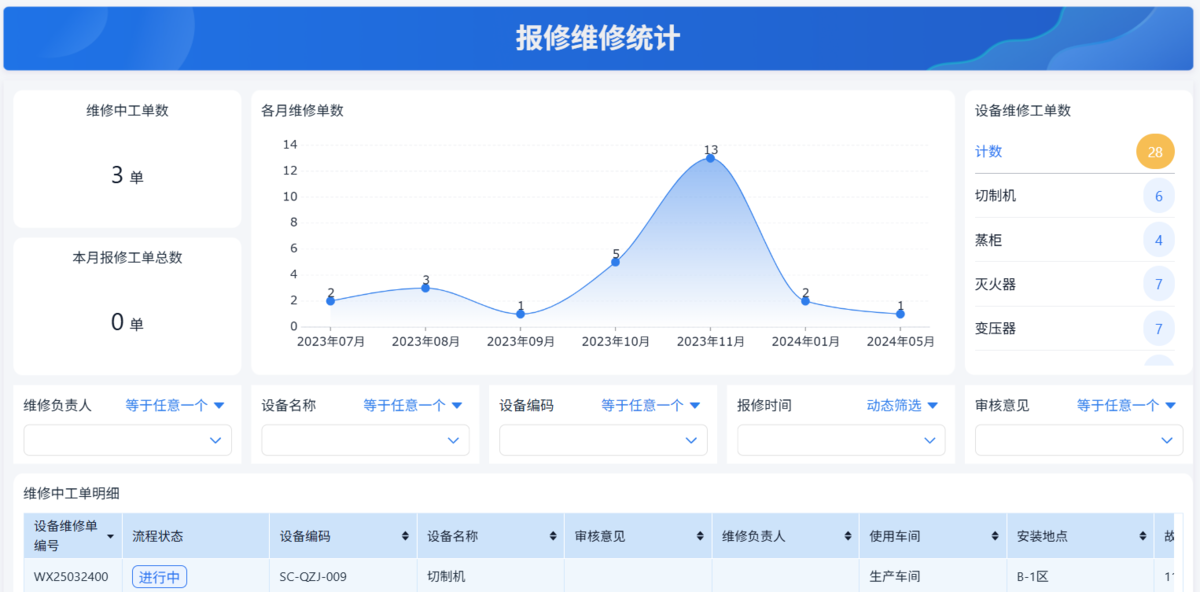Sort the 使用车间 column by its sort icon

tap(996, 535)
